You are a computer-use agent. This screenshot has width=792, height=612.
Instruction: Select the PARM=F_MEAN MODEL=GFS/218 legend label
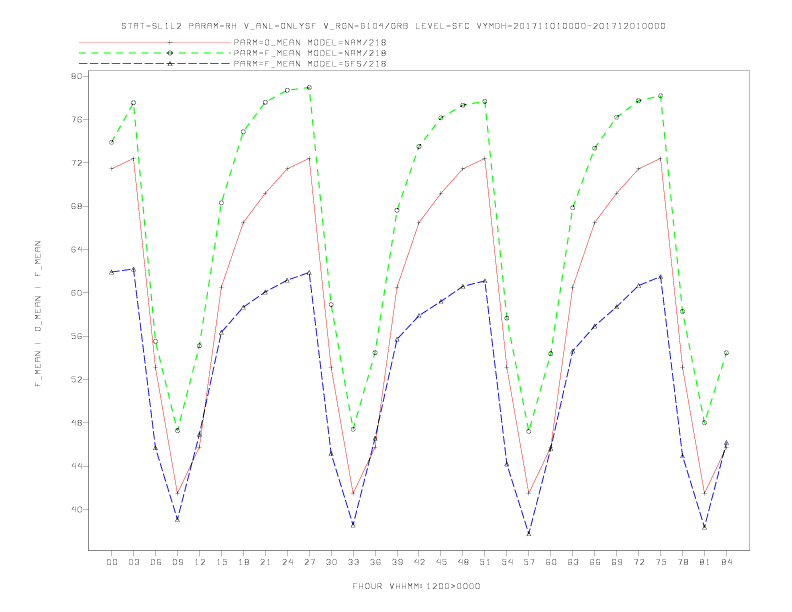[310, 64]
